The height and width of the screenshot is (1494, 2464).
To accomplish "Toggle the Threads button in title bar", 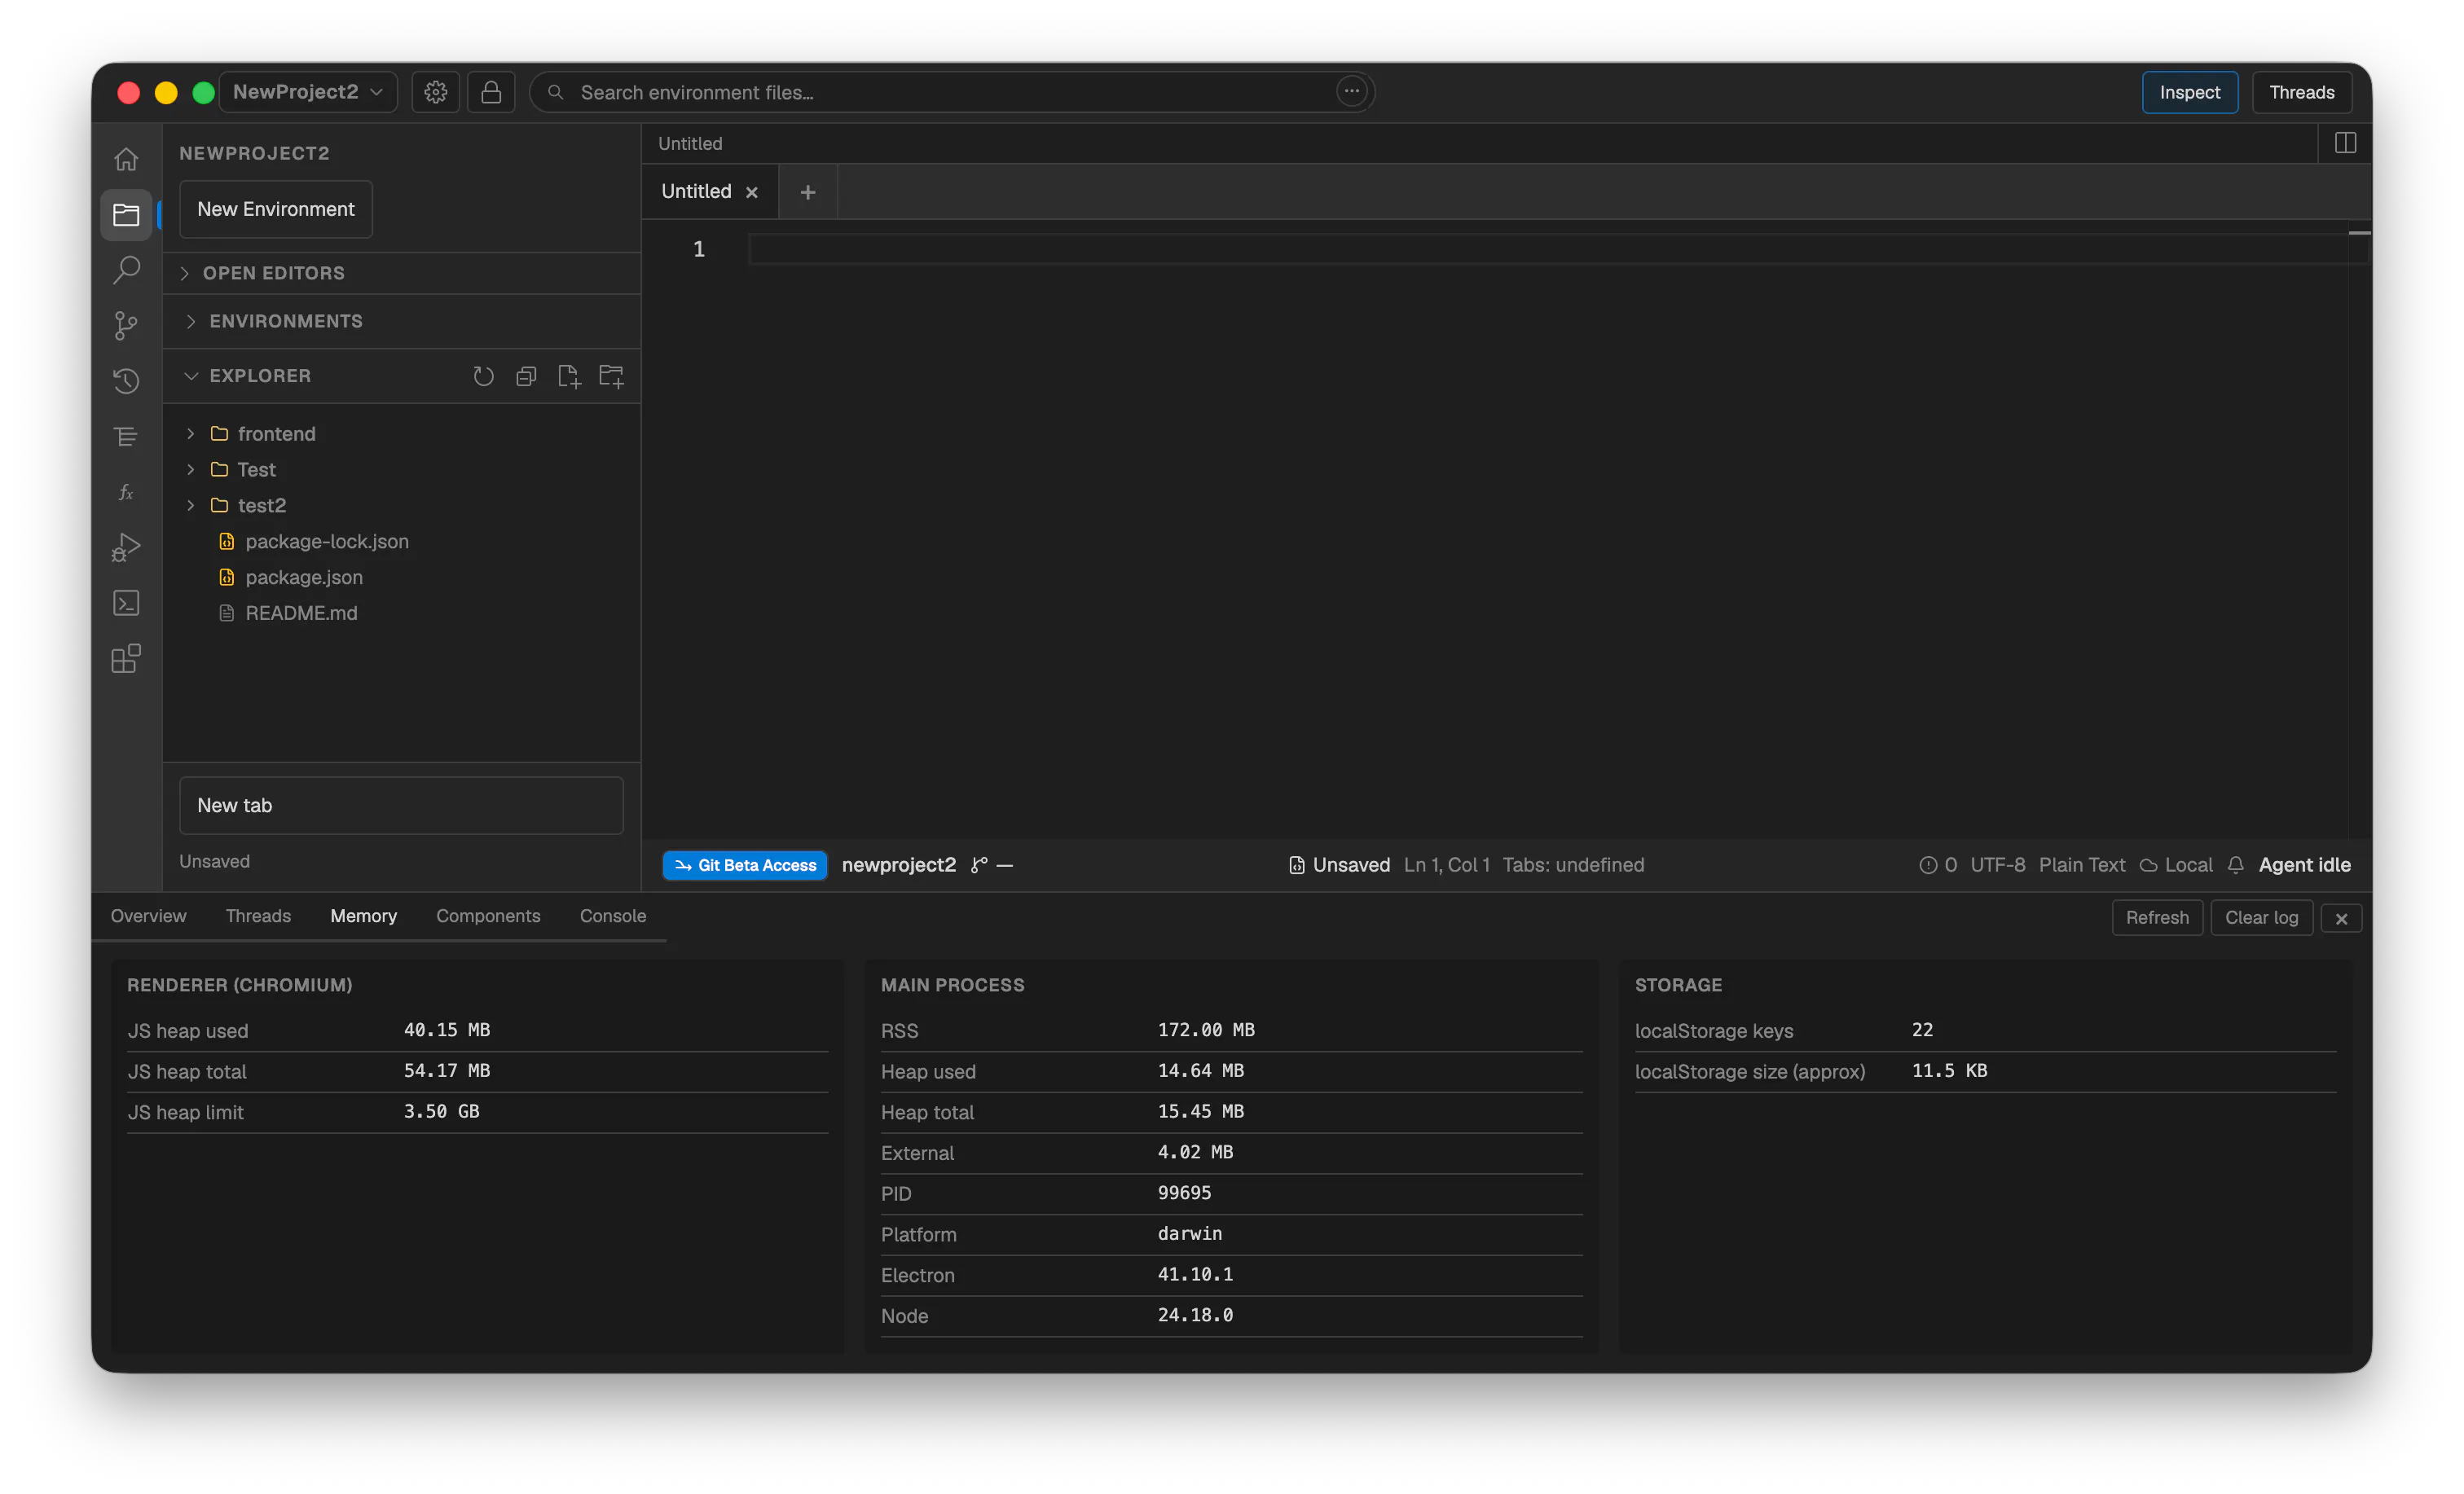I will [x=2301, y=92].
